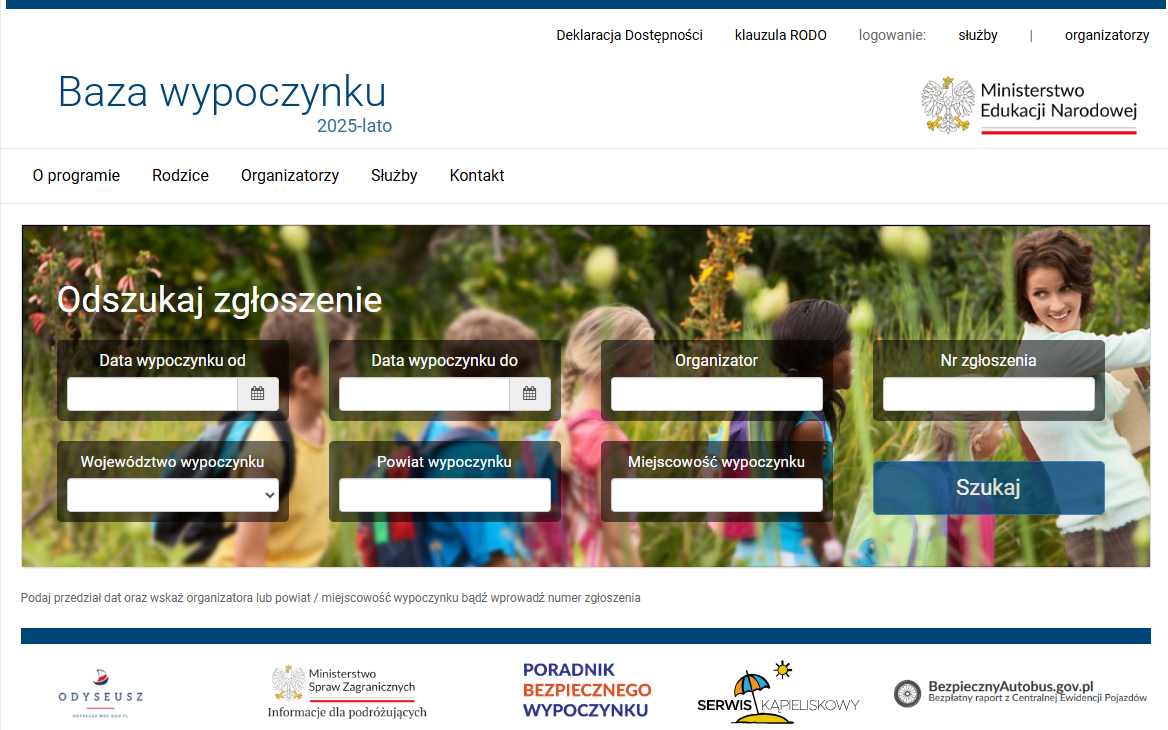Expand the Województwo wypoczynku dropdown

pos(173,495)
